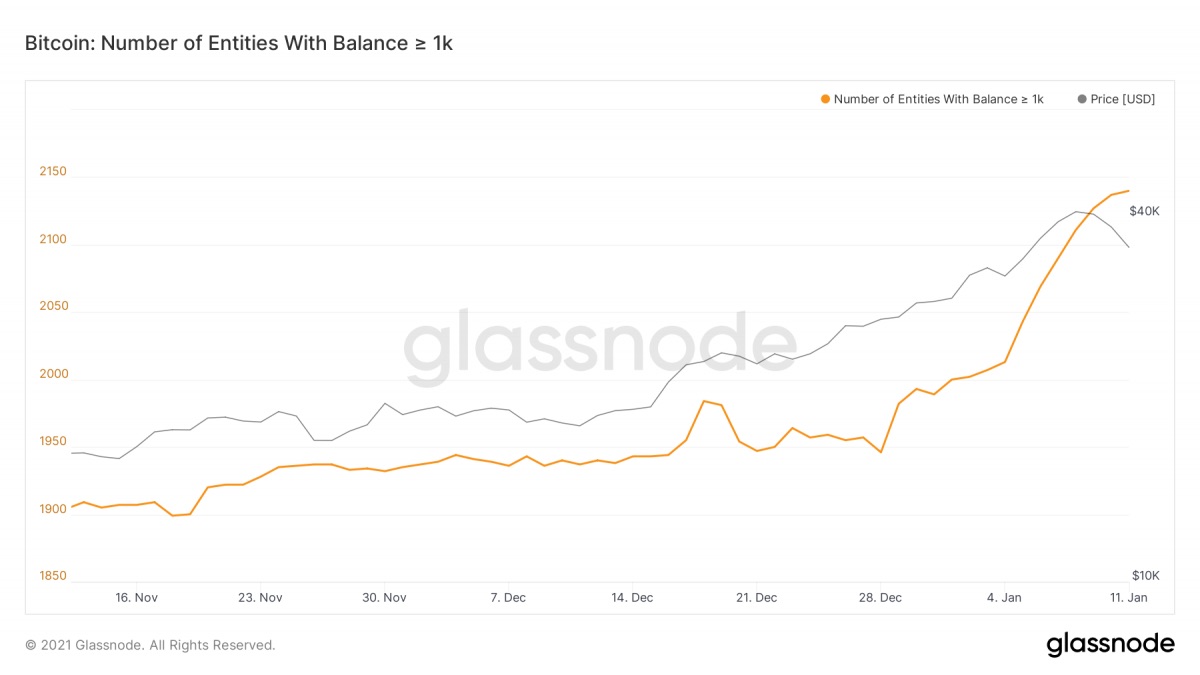Click the 30. Nov date axis label
The image size is (1200, 675).
(x=384, y=597)
